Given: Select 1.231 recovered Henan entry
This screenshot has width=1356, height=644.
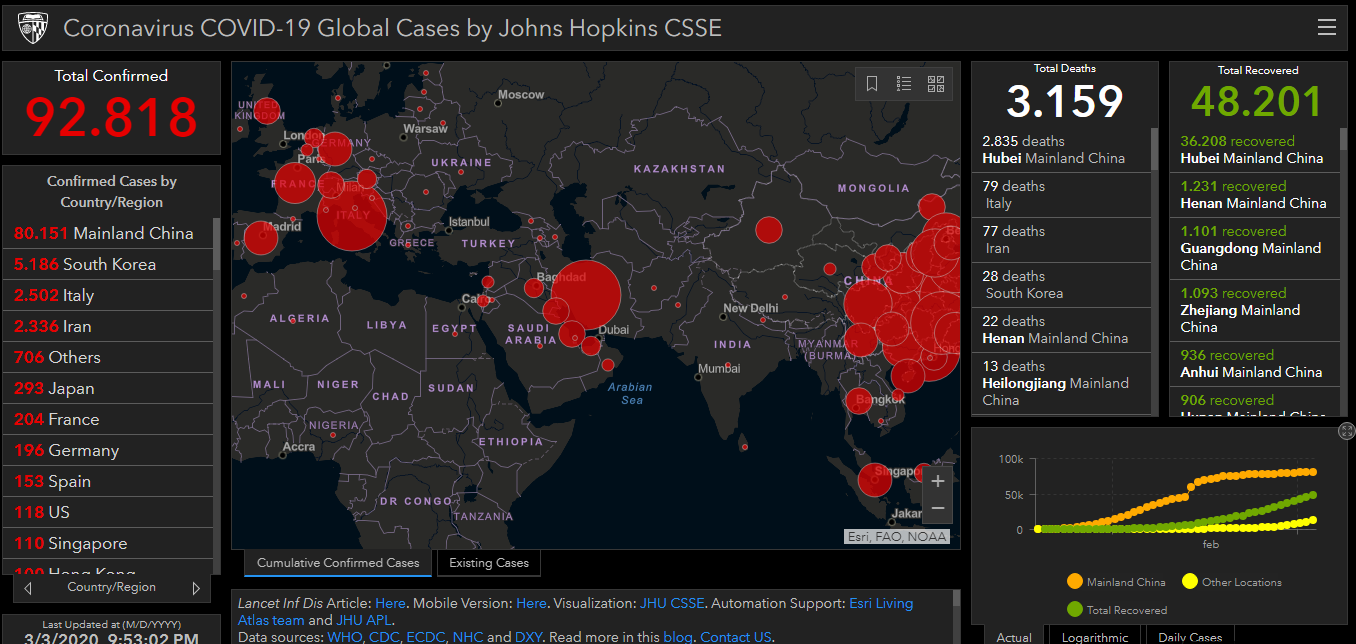Looking at the screenshot, I should pyautogui.click(x=1255, y=195).
